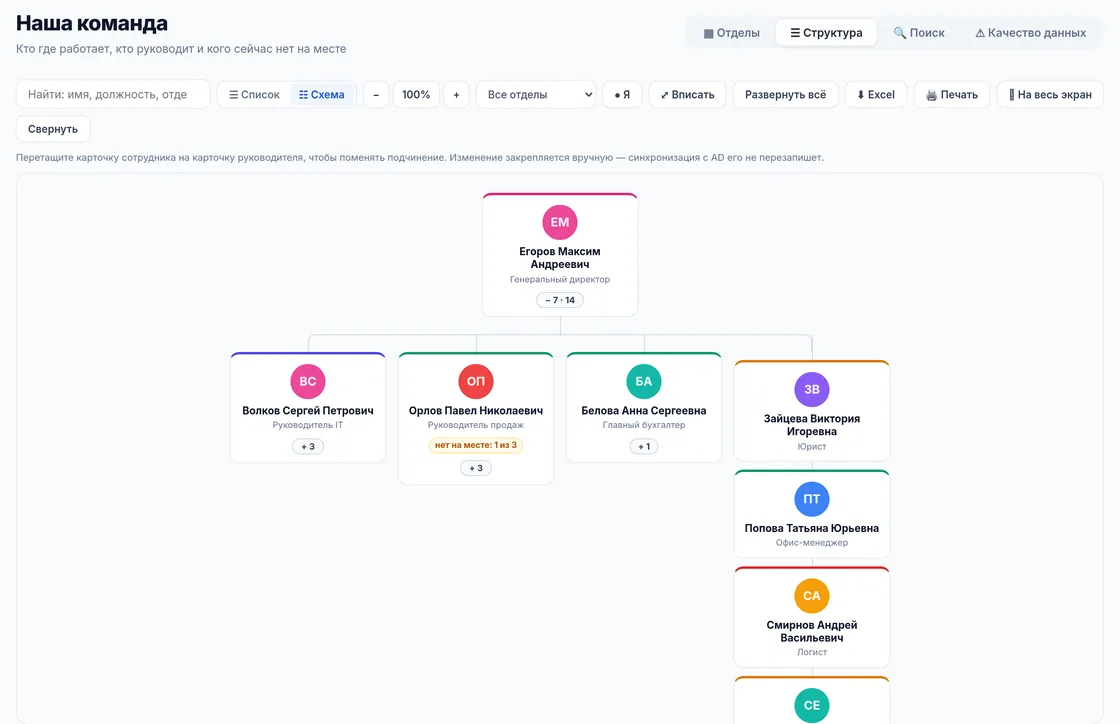Screen dimensions: 1120x724
Task: Export the chart to Excel
Action: click(x=876, y=94)
